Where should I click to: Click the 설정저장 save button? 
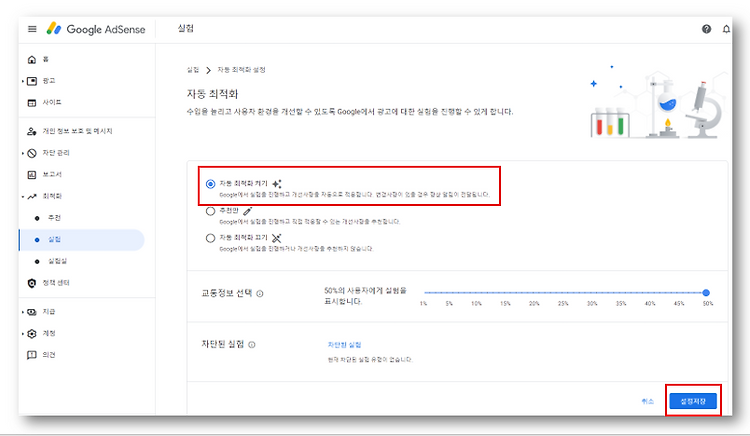click(693, 401)
